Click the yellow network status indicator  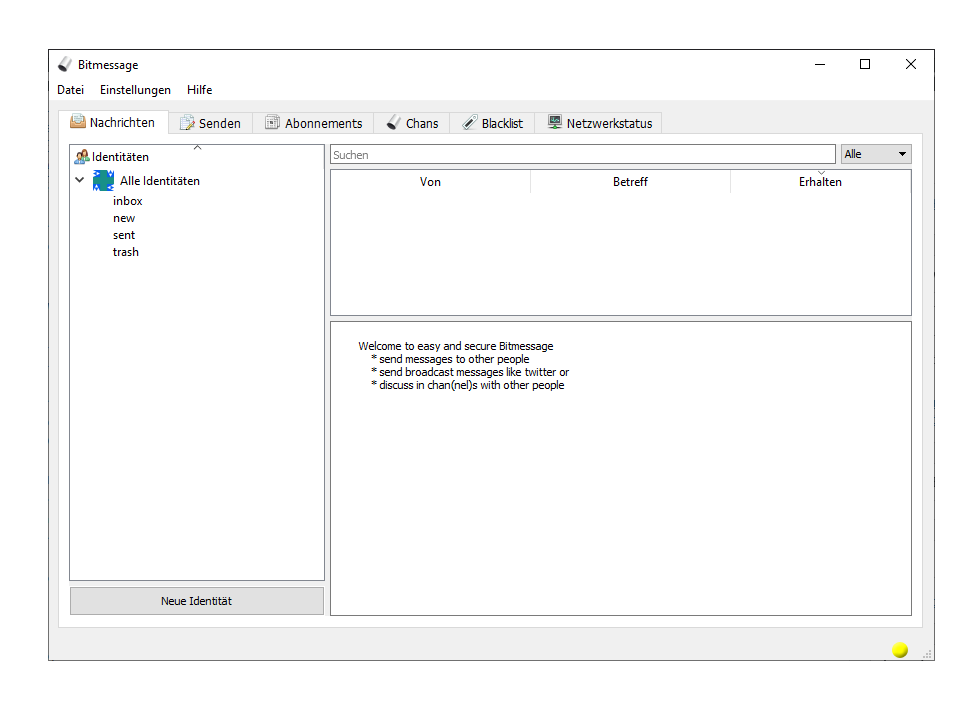tap(899, 650)
